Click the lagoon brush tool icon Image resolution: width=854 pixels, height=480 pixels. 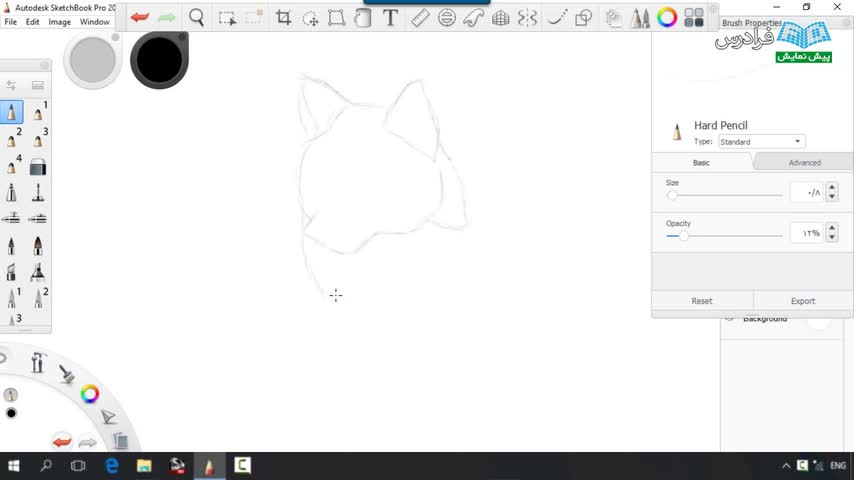[x=66, y=373]
